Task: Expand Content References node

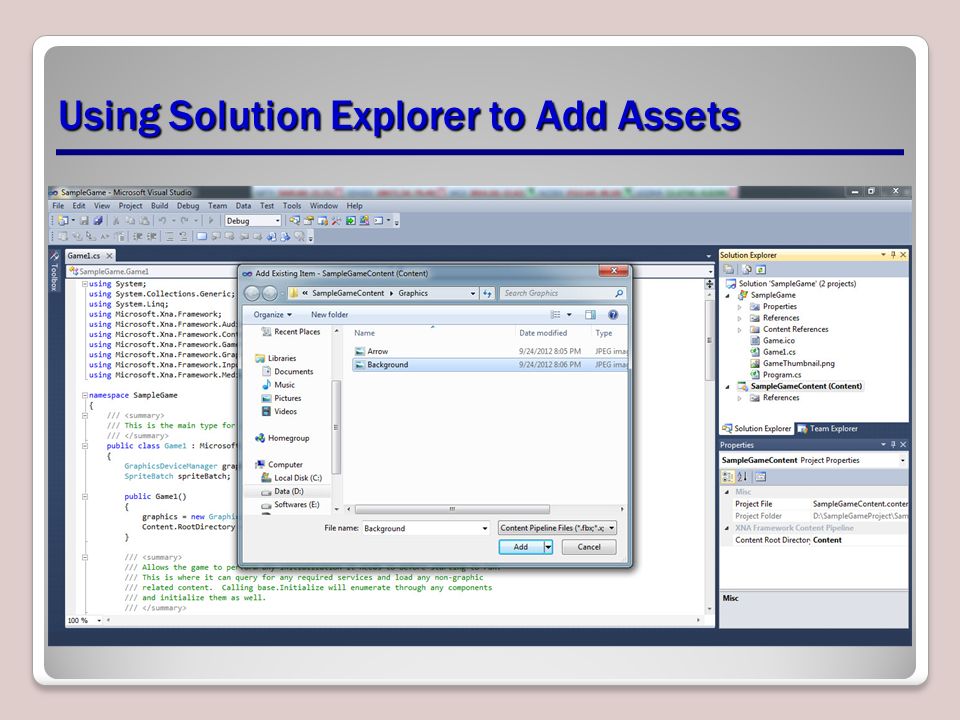Action: tap(740, 329)
